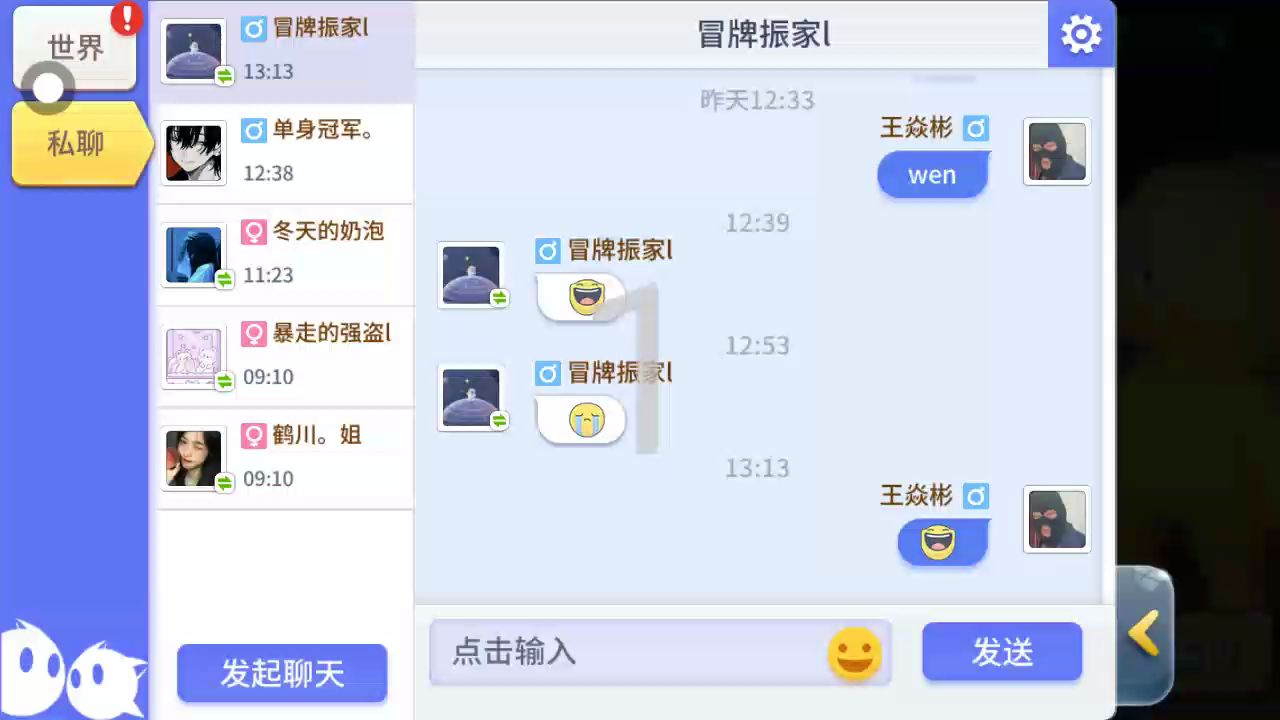Click the 发送 send button

click(1002, 652)
